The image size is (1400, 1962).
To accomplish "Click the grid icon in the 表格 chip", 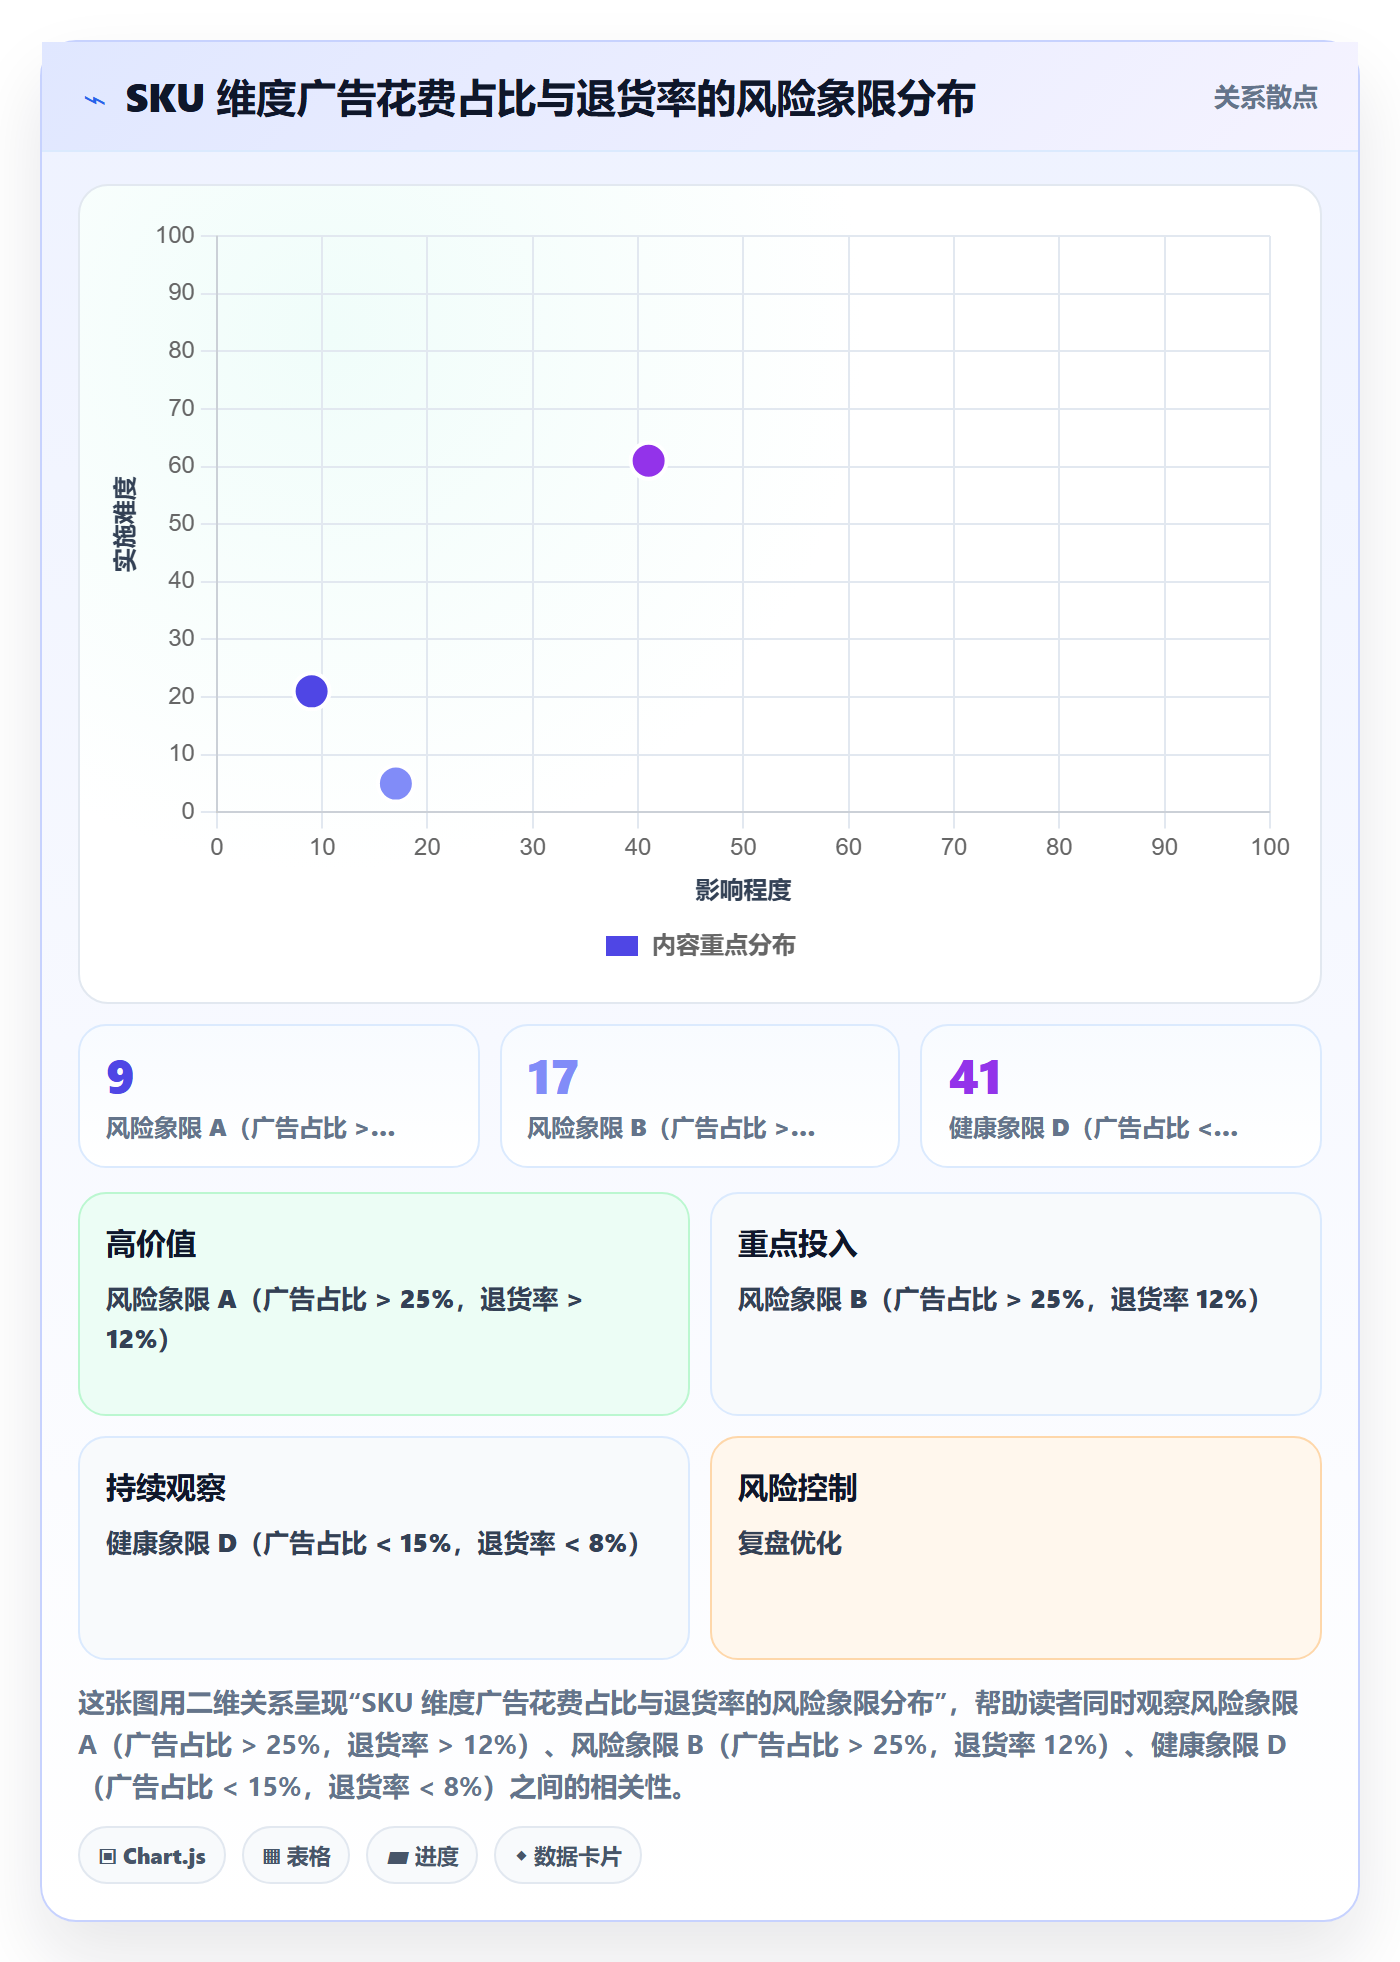I will pyautogui.click(x=272, y=1857).
